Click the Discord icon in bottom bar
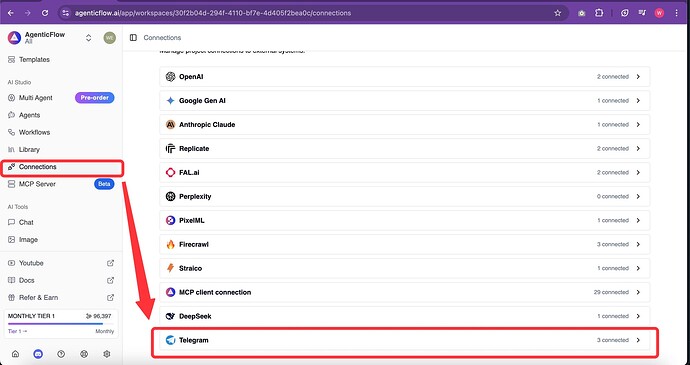 38,354
